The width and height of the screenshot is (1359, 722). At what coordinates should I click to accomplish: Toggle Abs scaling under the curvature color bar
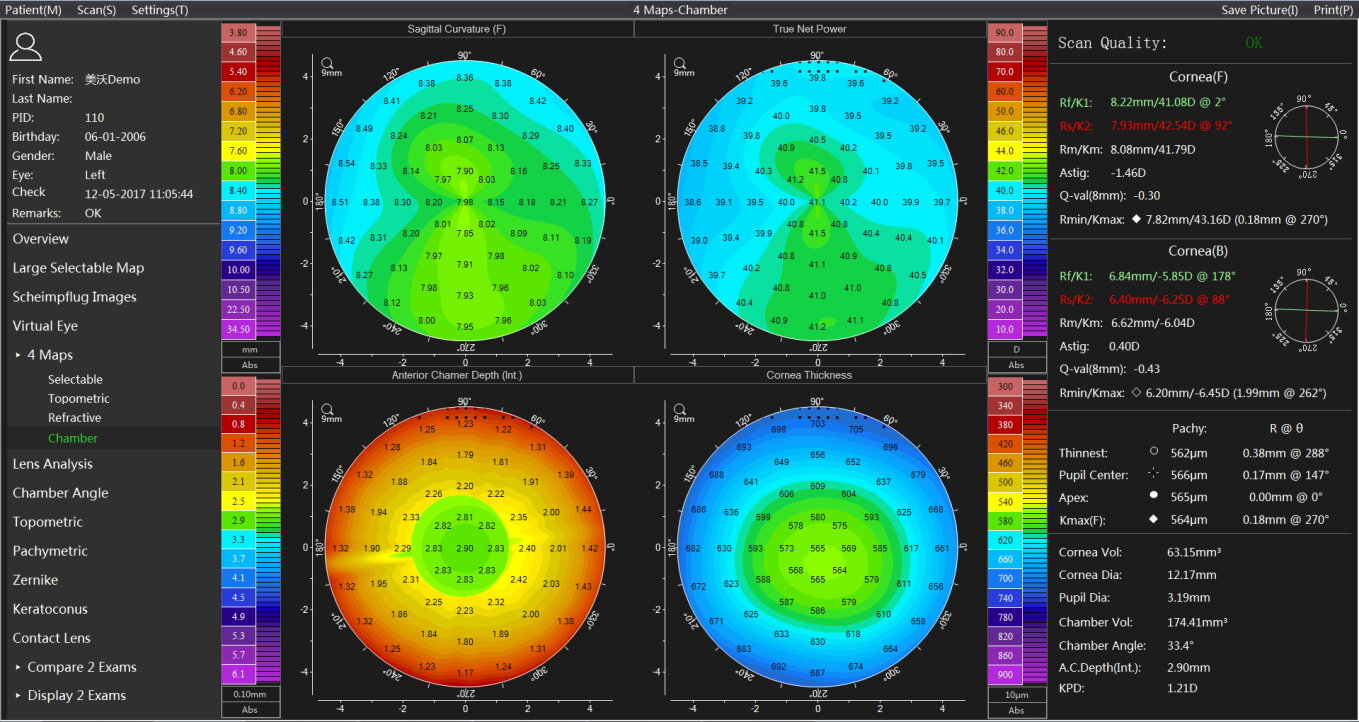[x=249, y=366]
